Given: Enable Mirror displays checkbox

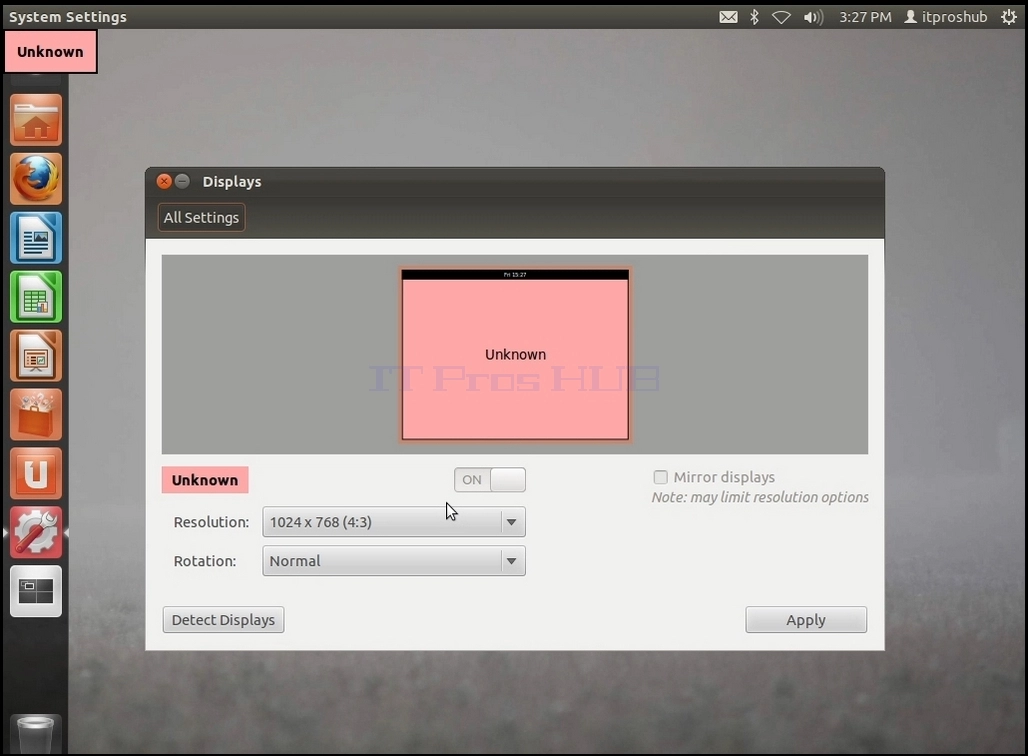Looking at the screenshot, I should tap(660, 477).
